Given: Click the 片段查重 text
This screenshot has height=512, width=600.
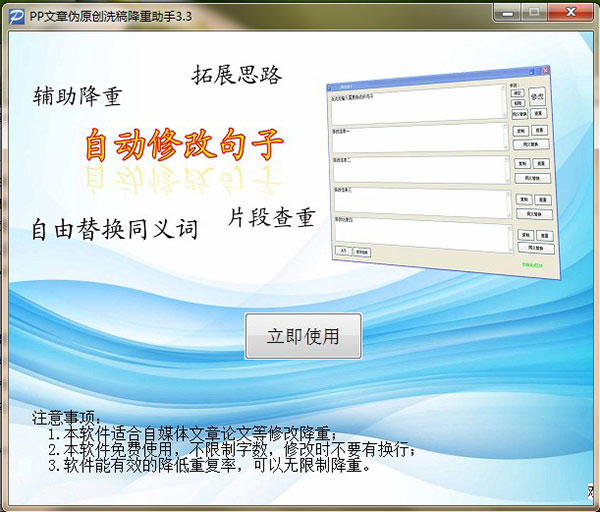Looking at the screenshot, I should pyautogui.click(x=272, y=217).
